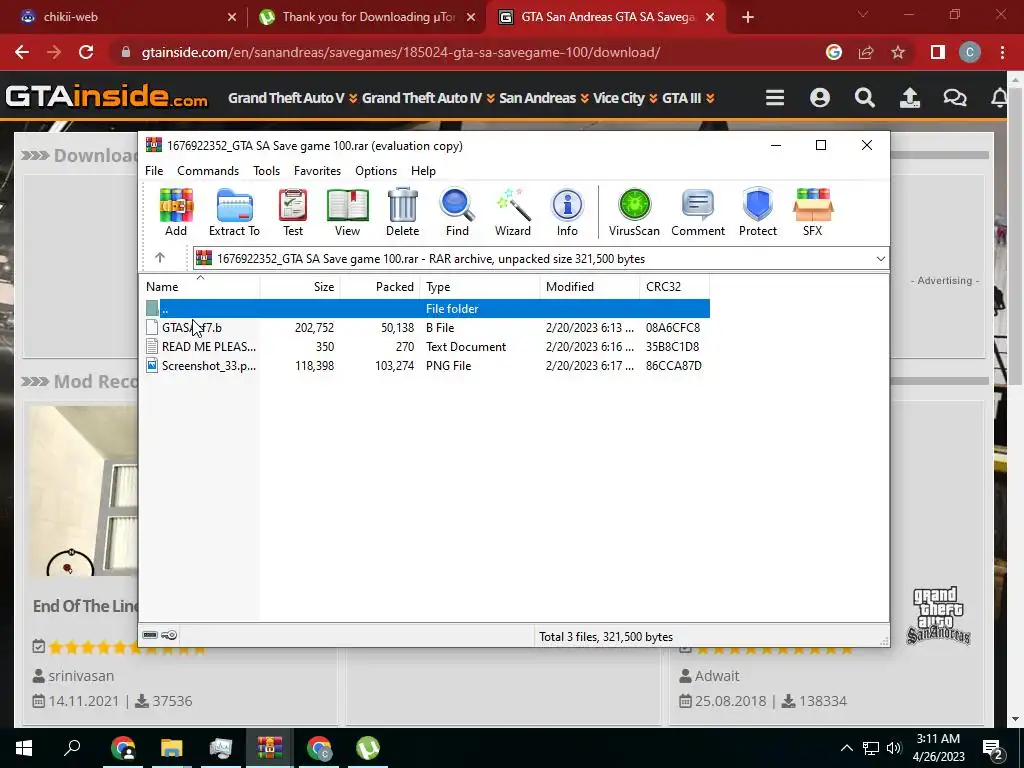Image resolution: width=1024 pixels, height=768 pixels.
Task: Click the Delete trash can icon
Action: 402,212
